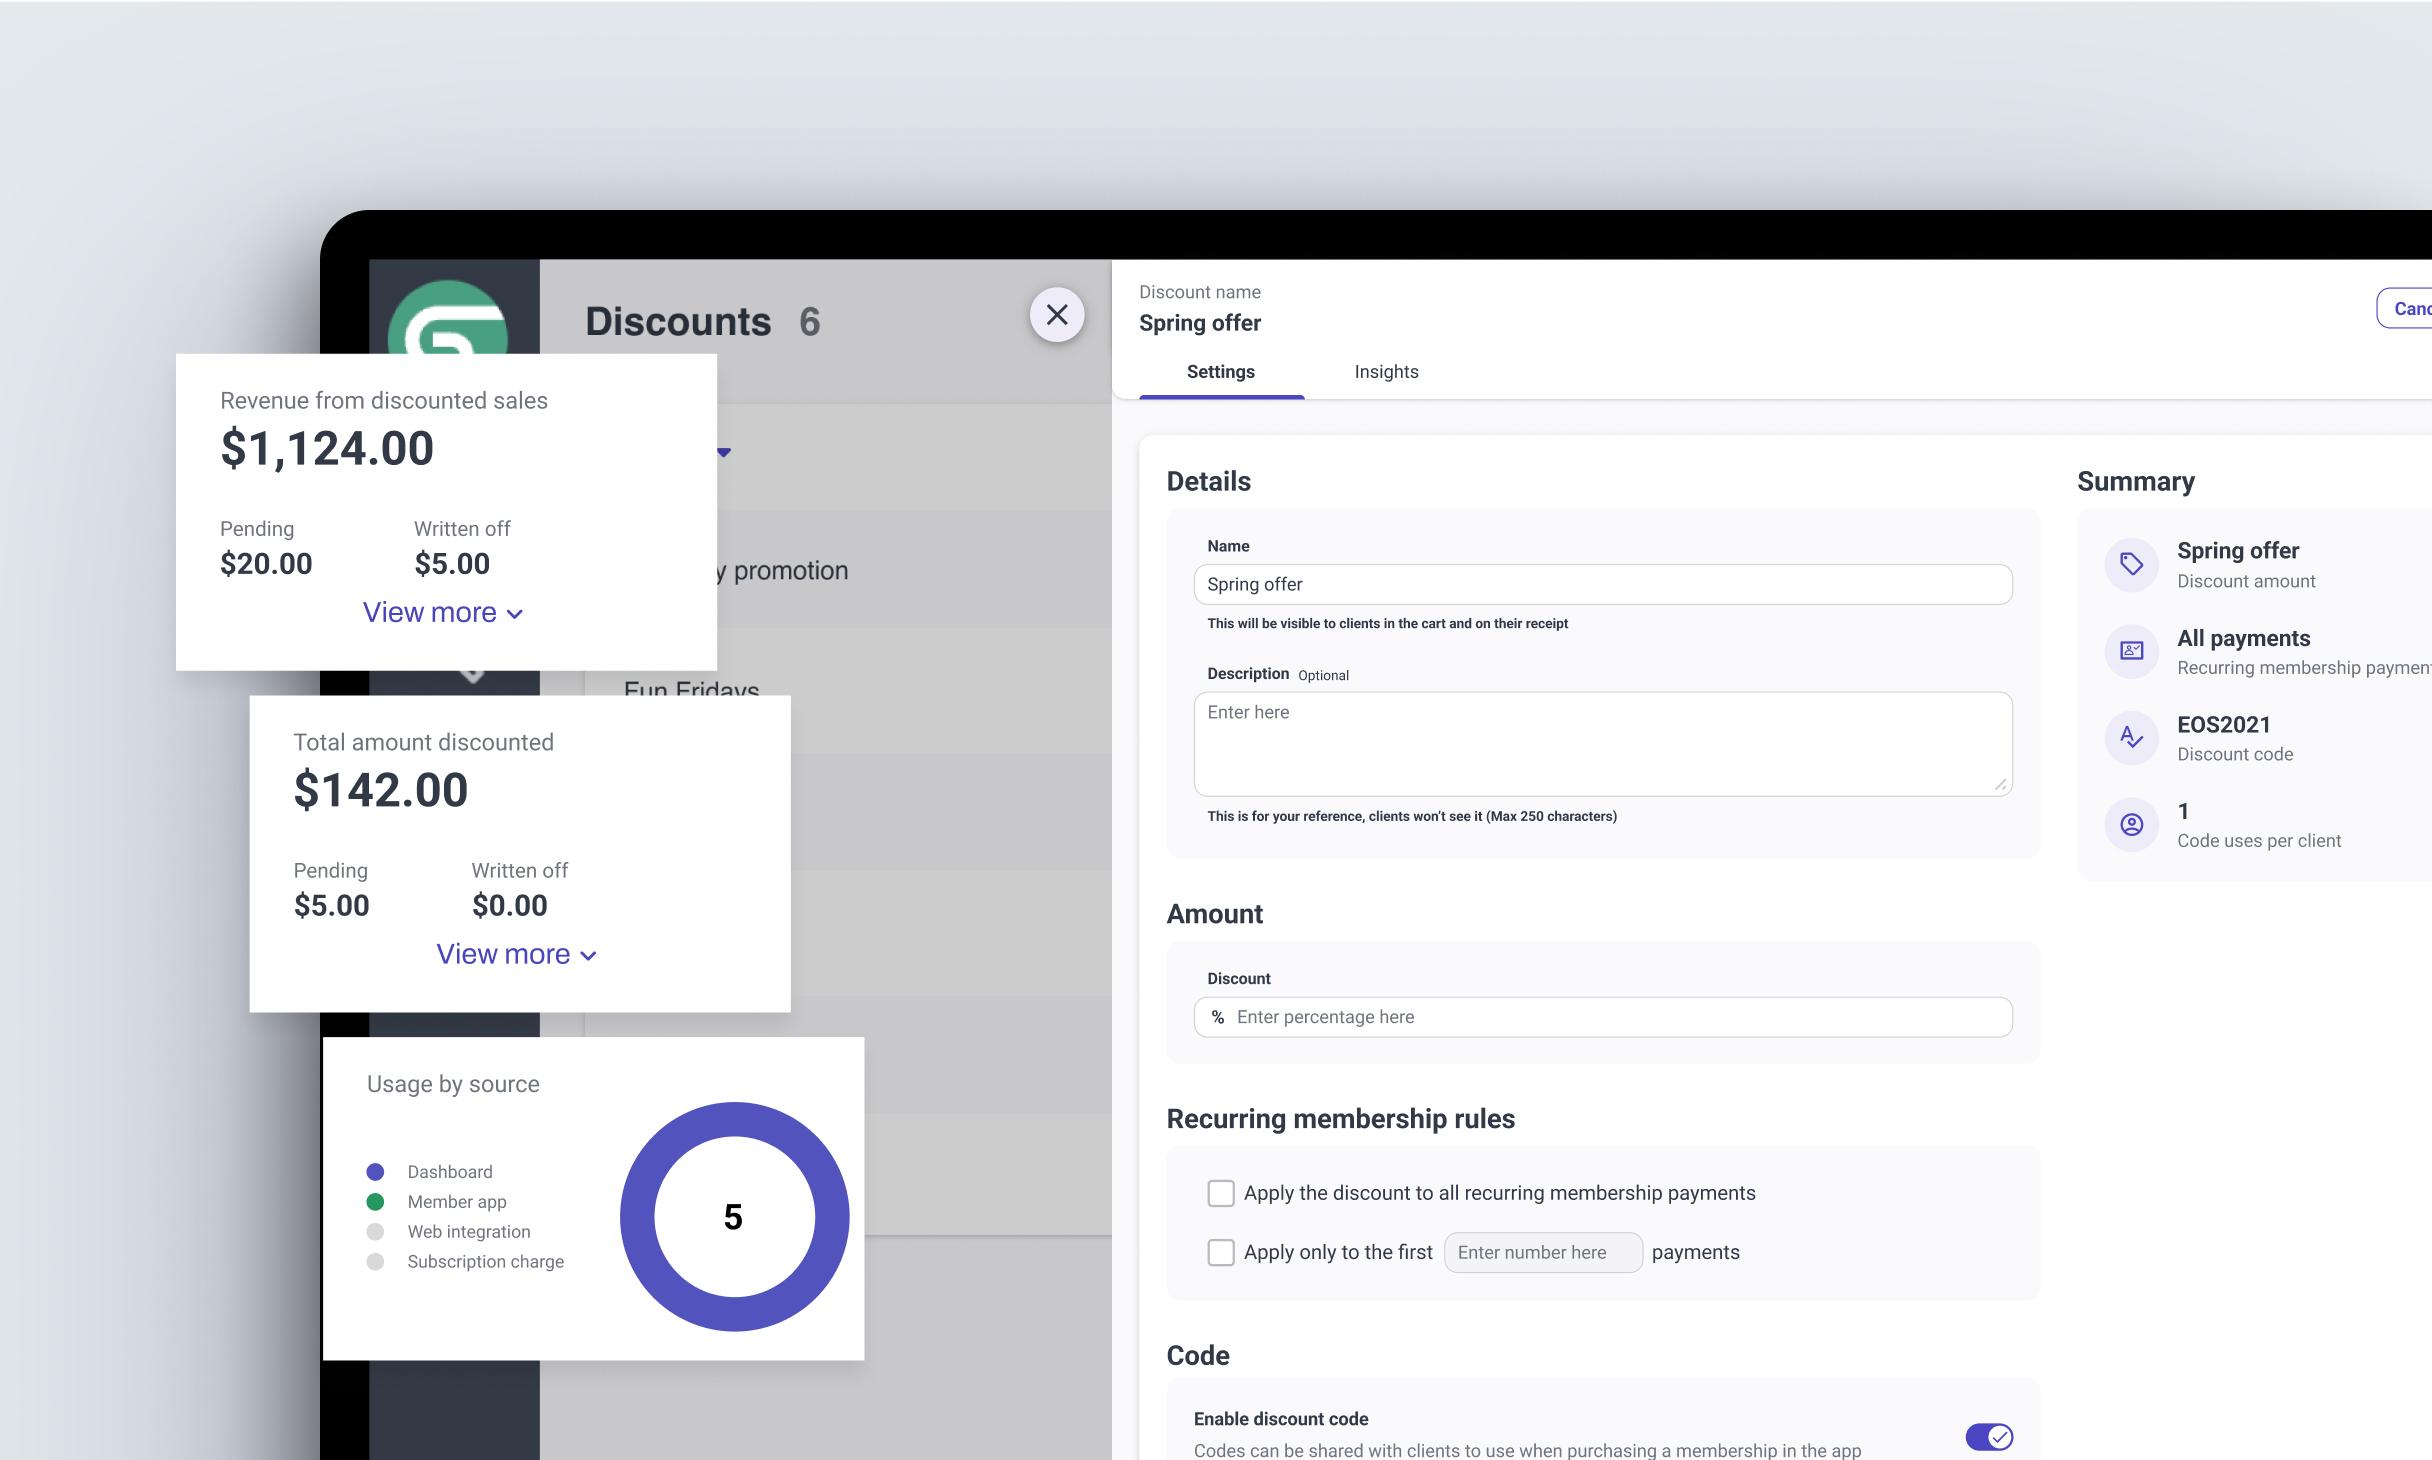Image resolution: width=2432 pixels, height=1460 pixels.
Task: Close the discount panel with the X button
Action: 1057,315
